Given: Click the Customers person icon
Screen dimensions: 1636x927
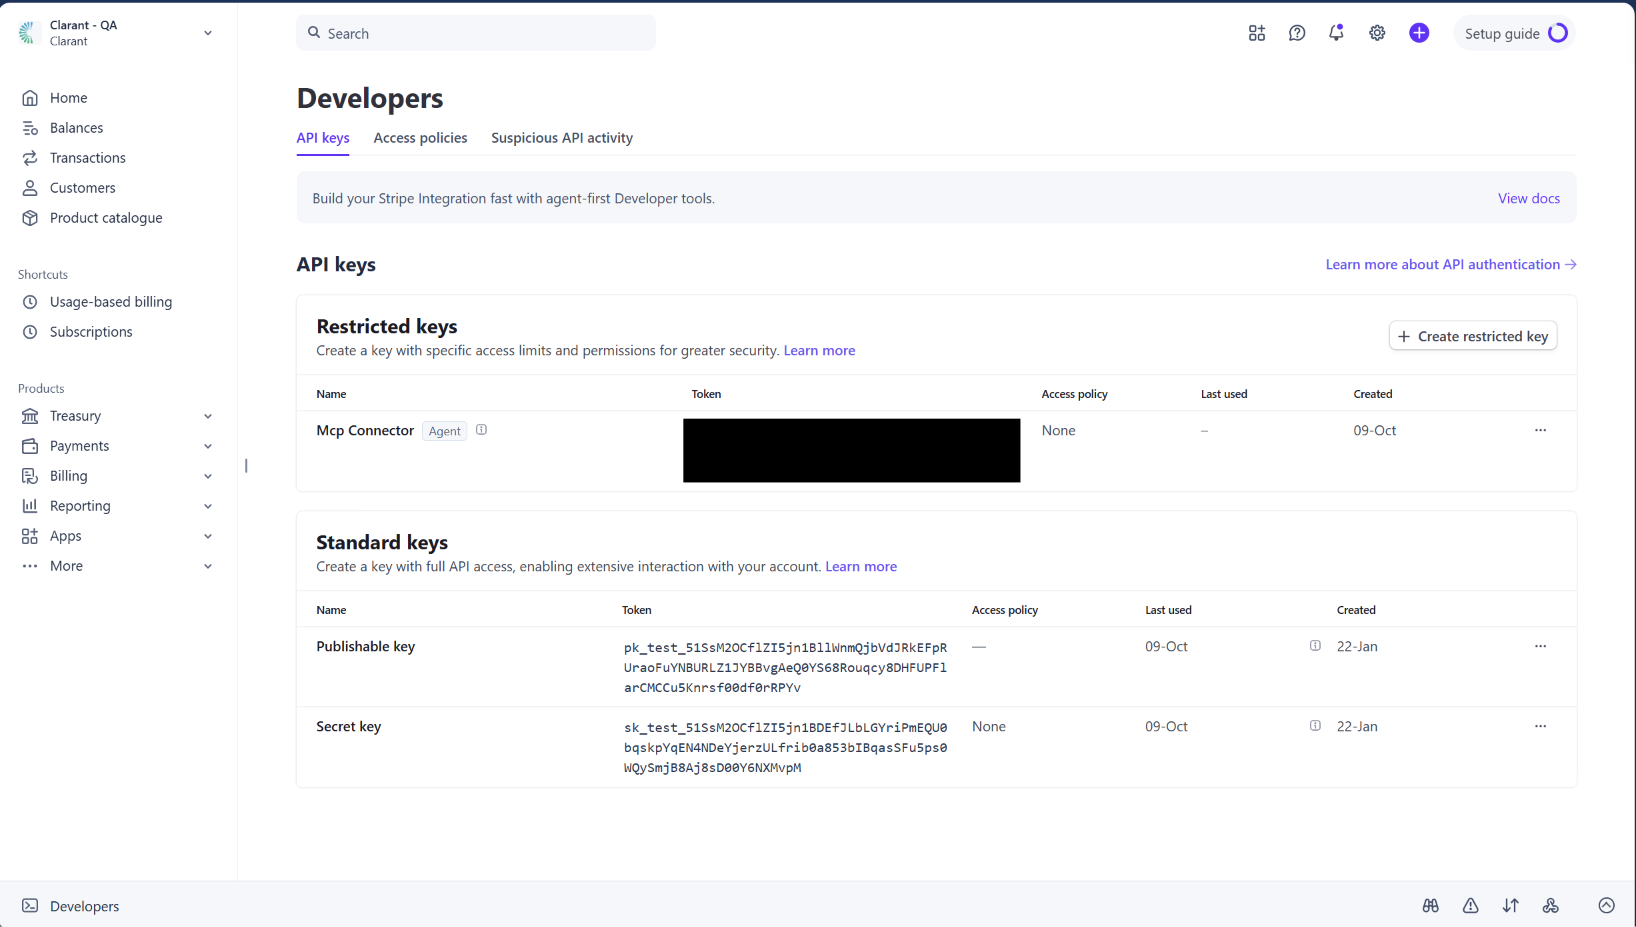Looking at the screenshot, I should [x=30, y=188].
